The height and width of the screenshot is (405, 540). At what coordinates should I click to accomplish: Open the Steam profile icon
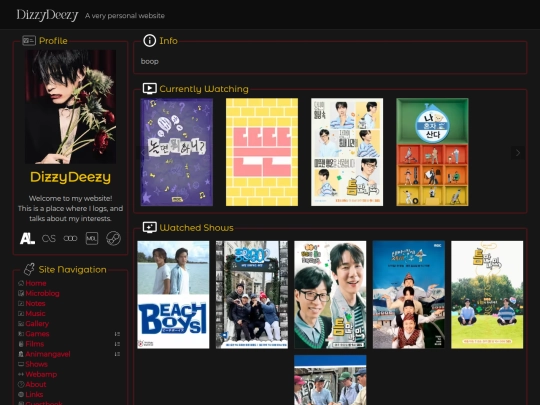pyautogui.click(x=113, y=238)
